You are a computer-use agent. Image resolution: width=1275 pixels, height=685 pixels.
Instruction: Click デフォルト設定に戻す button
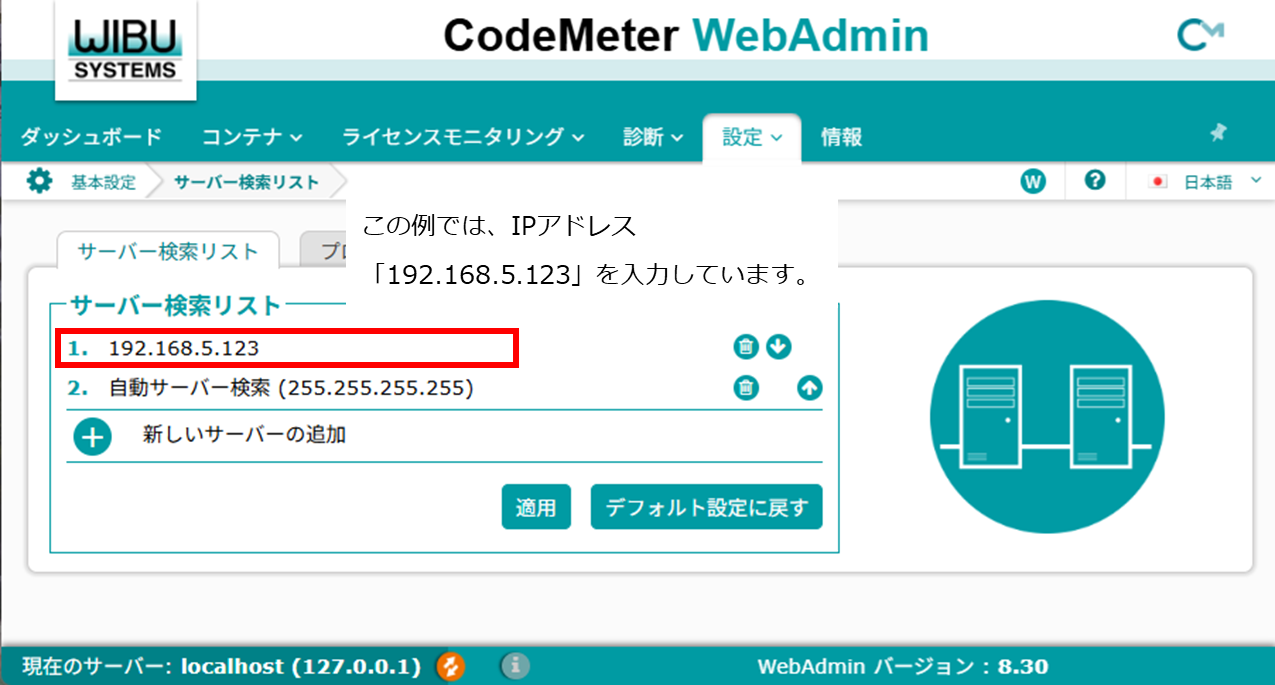[x=706, y=507]
